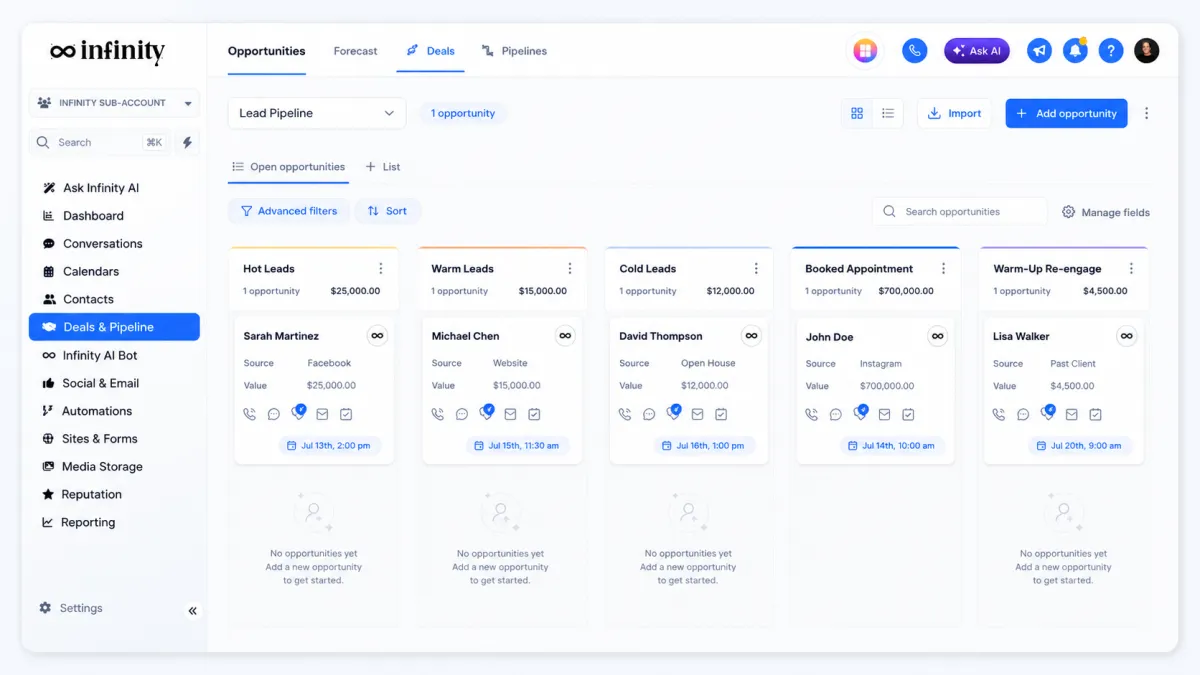Switch to the Pipelines tab
This screenshot has width=1200, height=675.
(x=514, y=51)
